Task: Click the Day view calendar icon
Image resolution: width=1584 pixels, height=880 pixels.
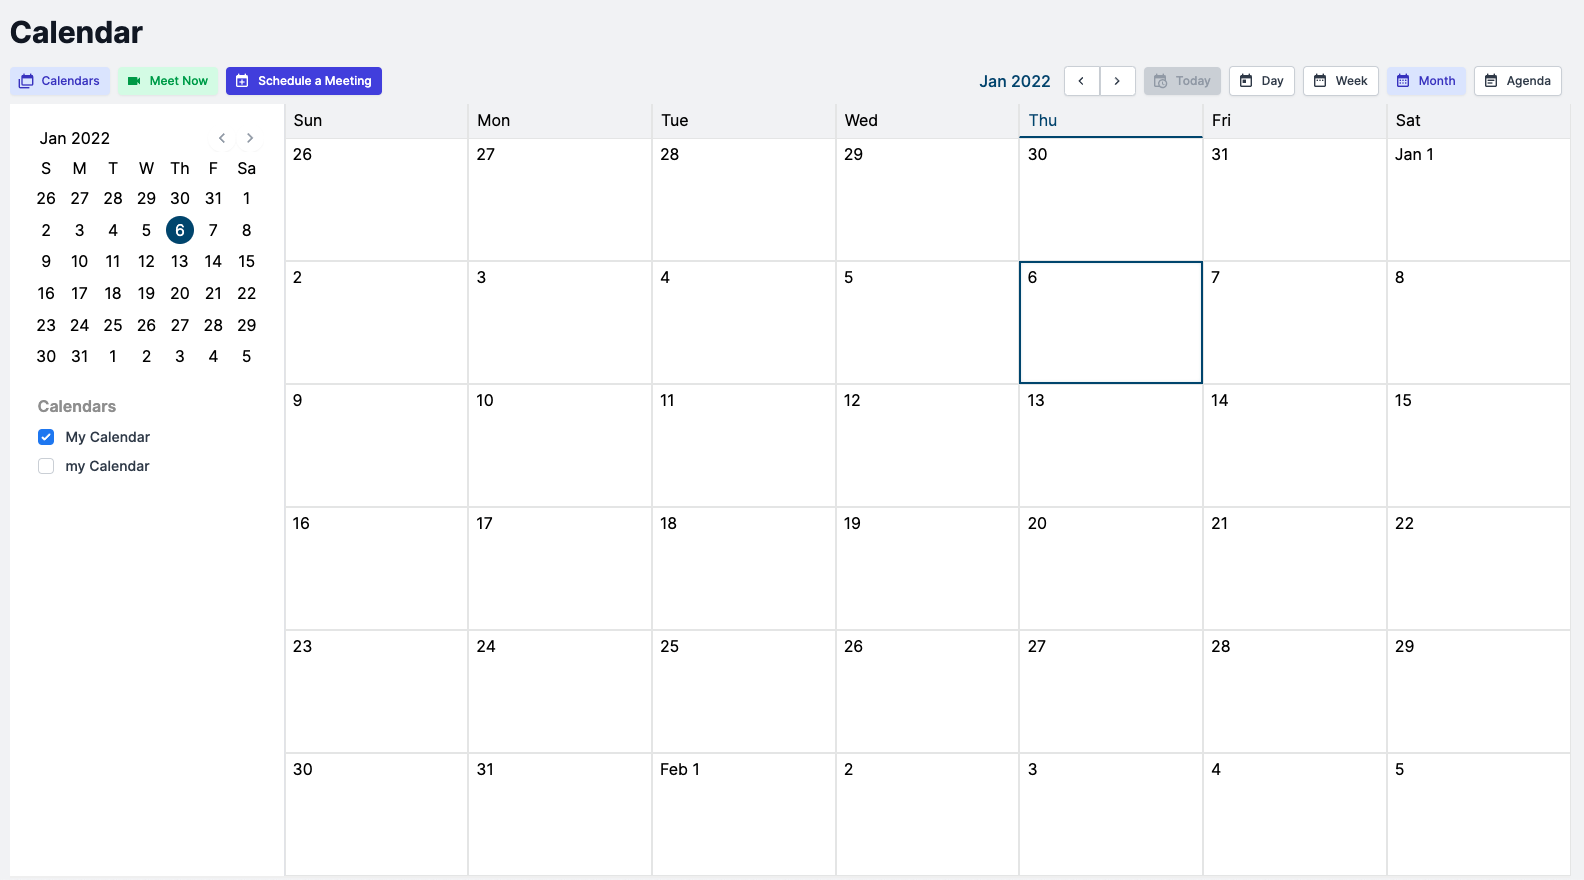Action: [x=1246, y=81]
